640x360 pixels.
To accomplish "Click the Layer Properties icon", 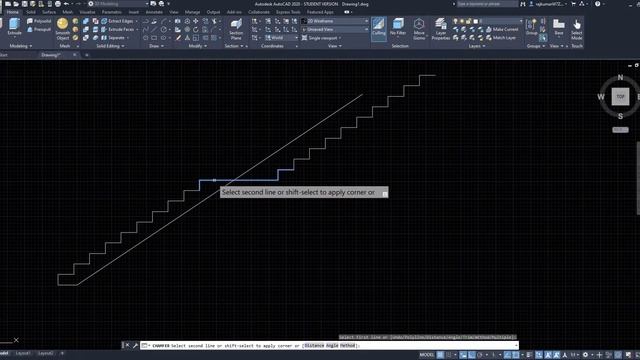I will click(440, 29).
